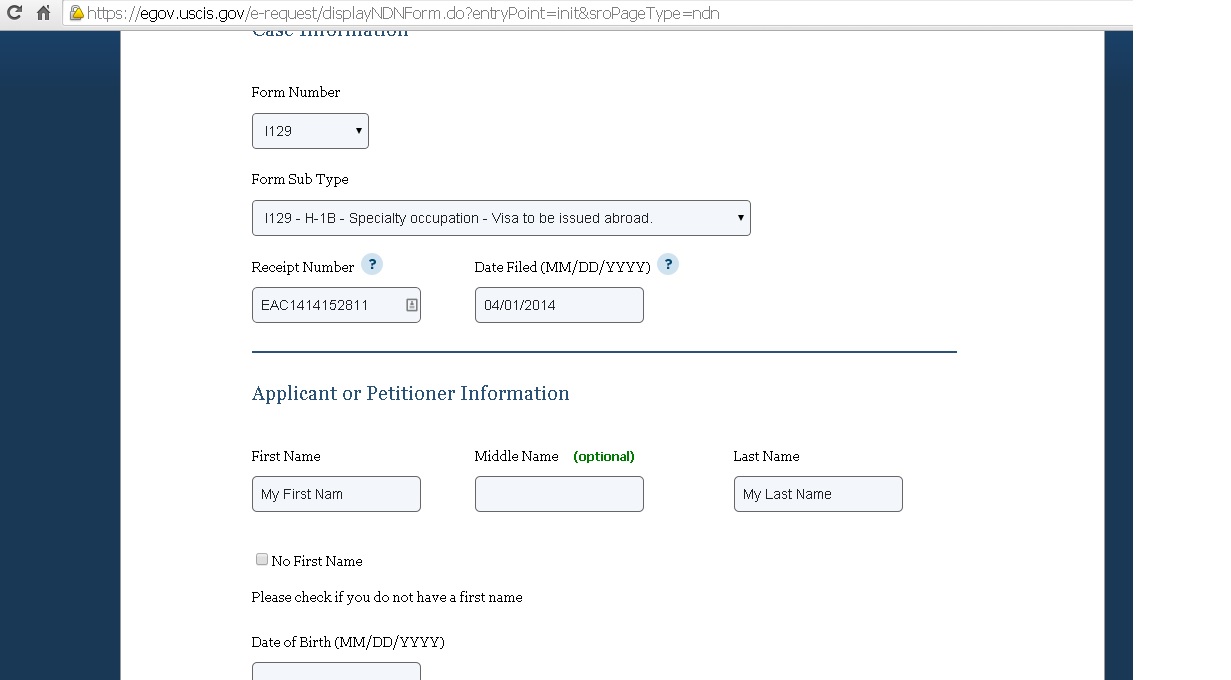
Task: Click the First Name text field
Action: tap(336, 494)
